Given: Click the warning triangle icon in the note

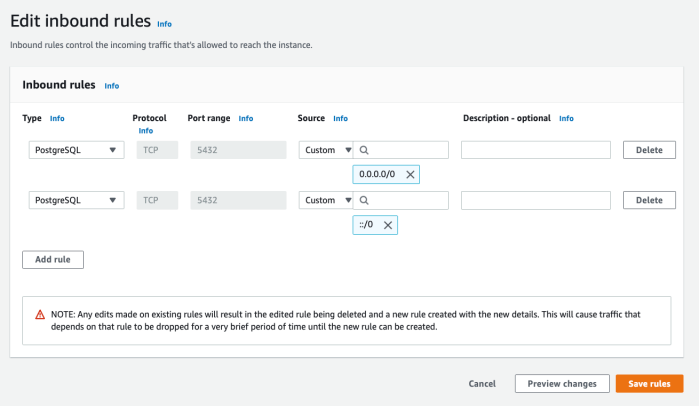Looking at the screenshot, I should pos(39,314).
